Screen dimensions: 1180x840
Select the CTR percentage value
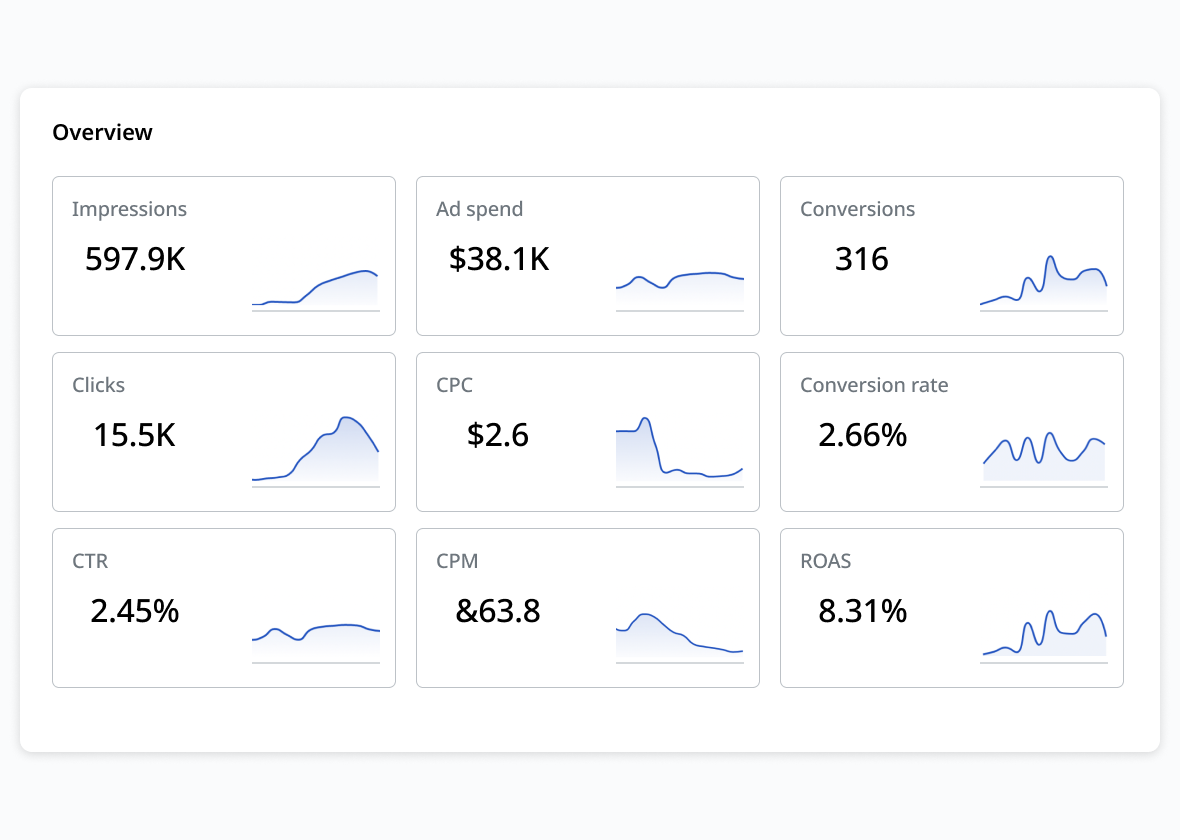[135, 610]
